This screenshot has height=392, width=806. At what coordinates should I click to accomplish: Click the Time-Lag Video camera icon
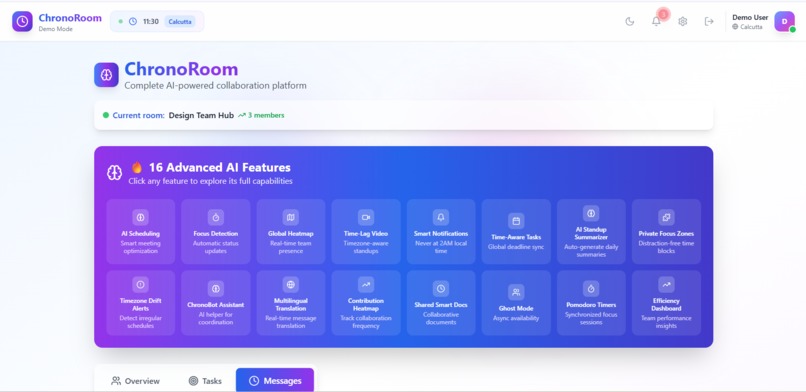click(x=366, y=217)
